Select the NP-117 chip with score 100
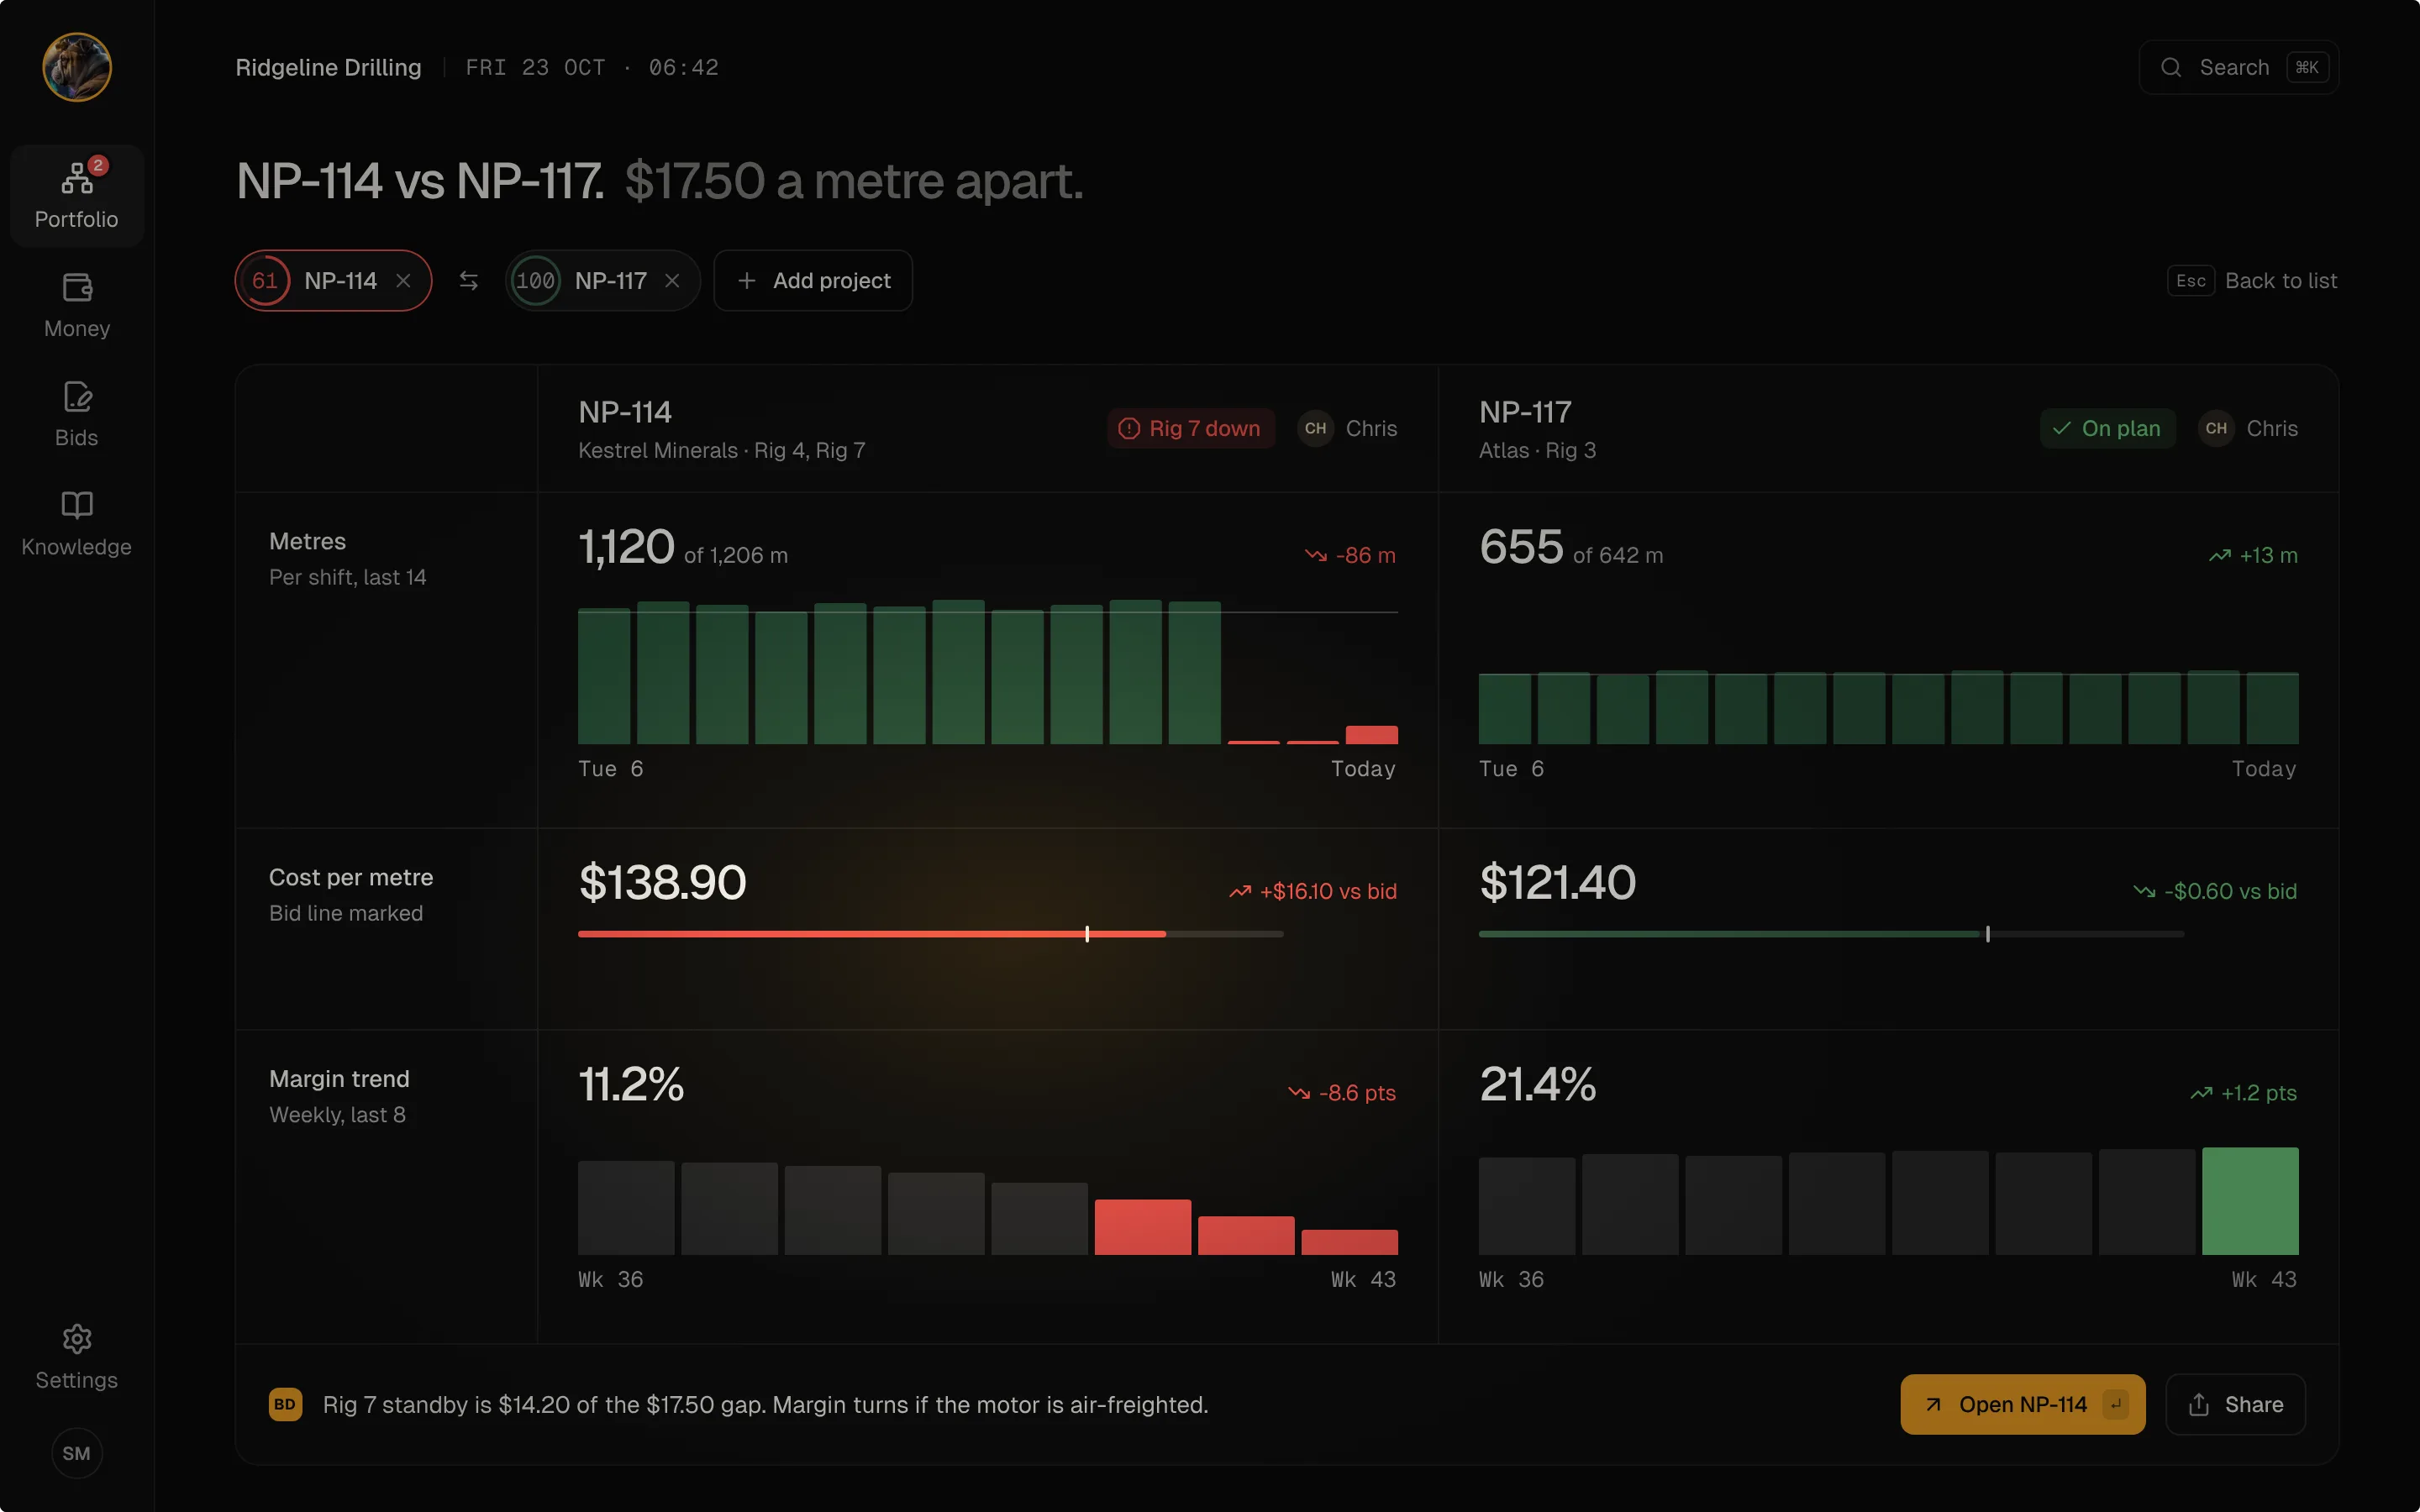This screenshot has width=2420, height=1512. pyautogui.click(x=603, y=281)
